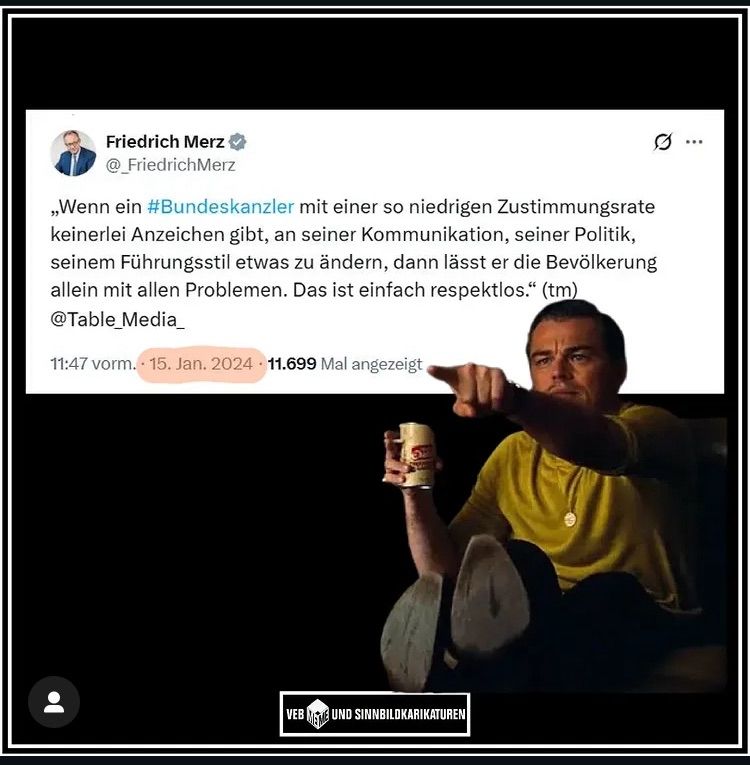Click the beer can in the man's hand
This screenshot has height=765, width=750.
coord(417,455)
